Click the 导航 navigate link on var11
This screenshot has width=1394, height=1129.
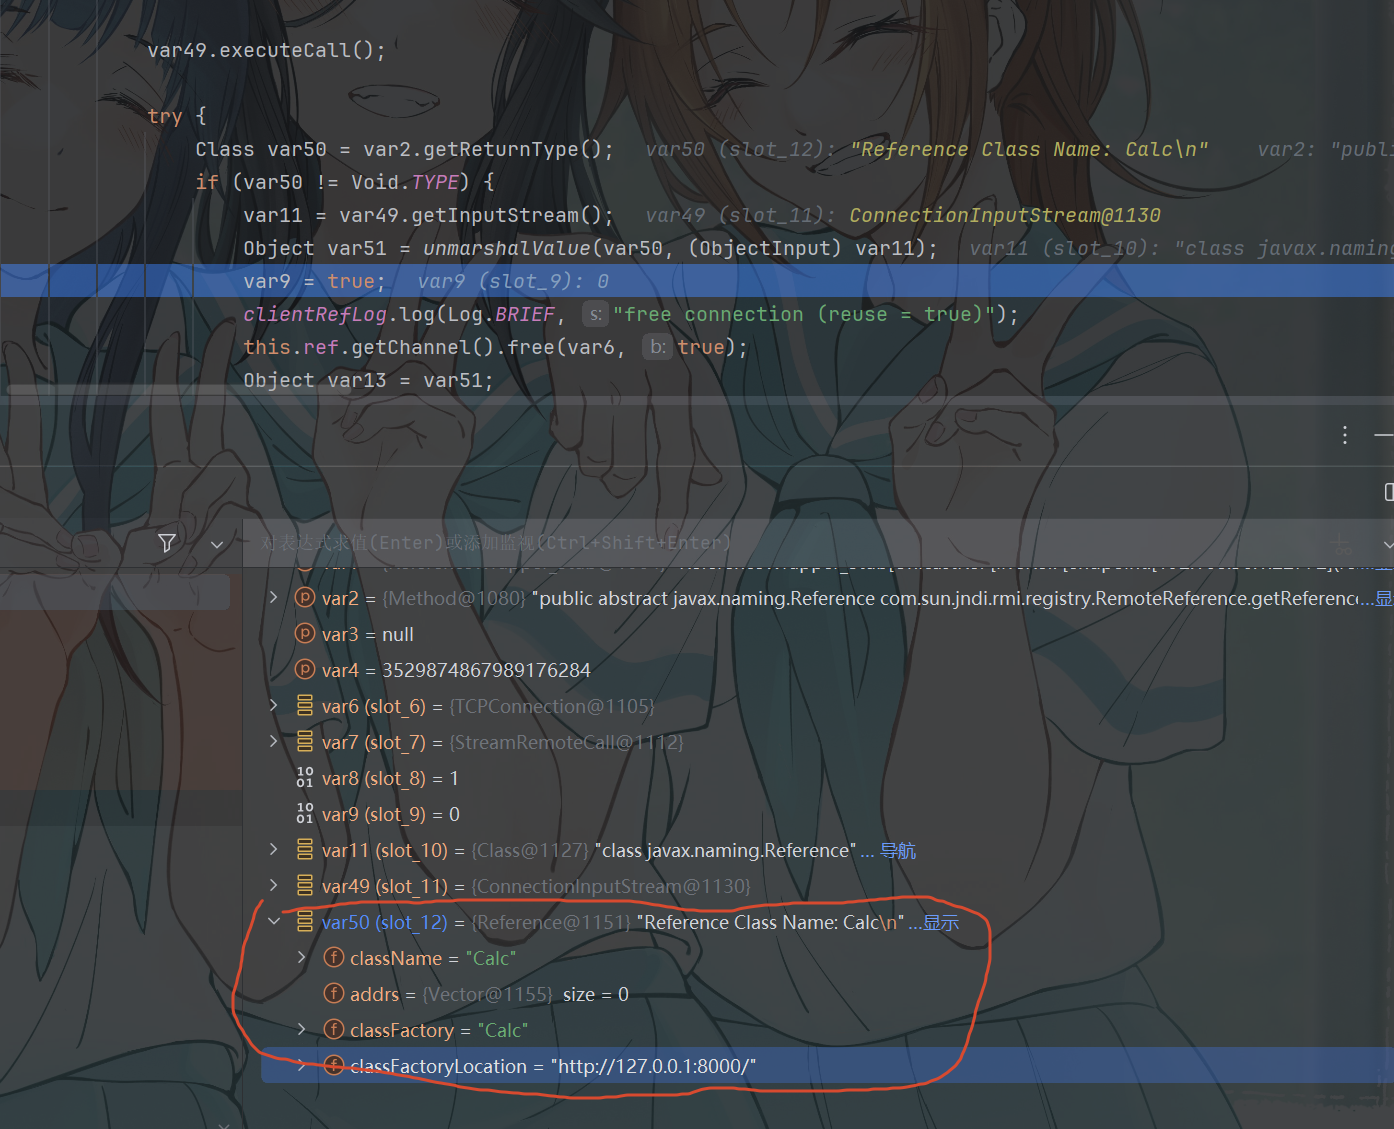click(x=898, y=851)
